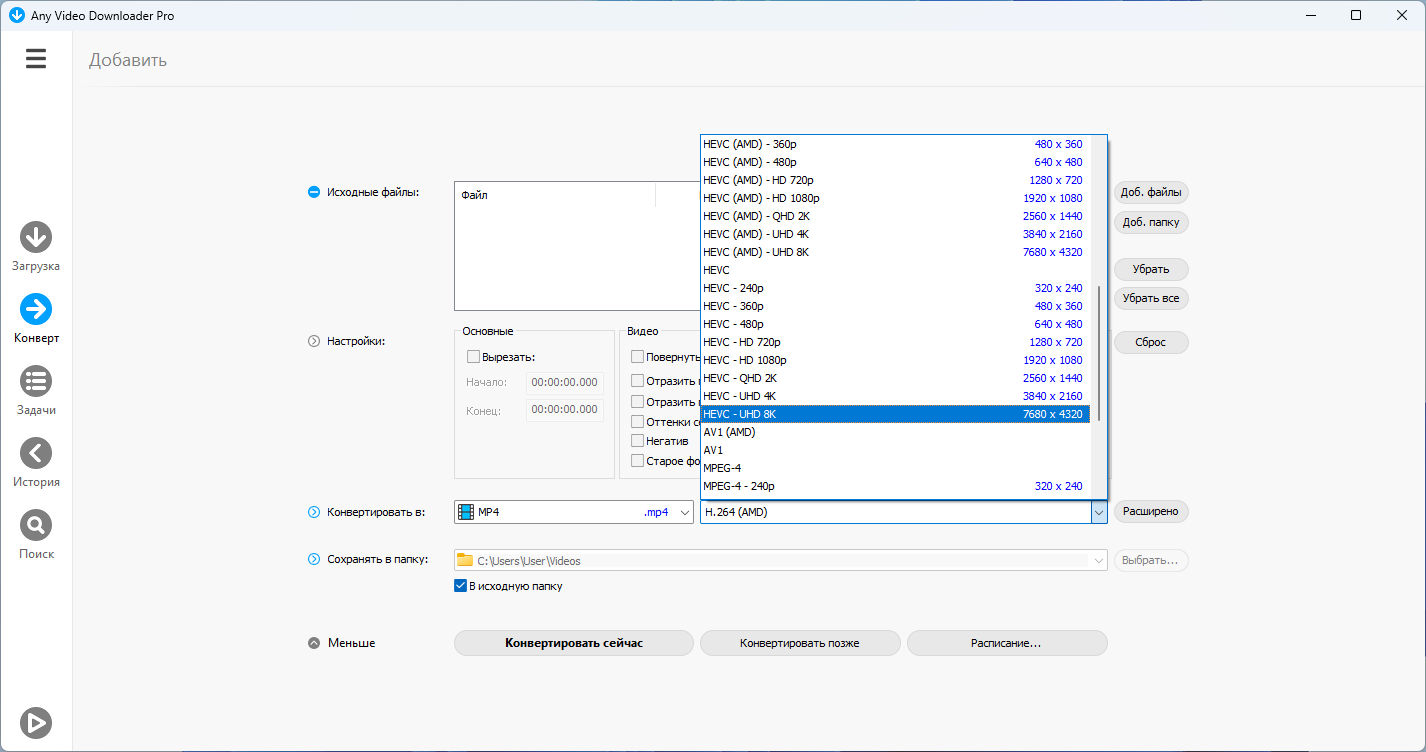Select HEVC - HD 1080p preset
The height and width of the screenshot is (752, 1426).
tap(894, 360)
